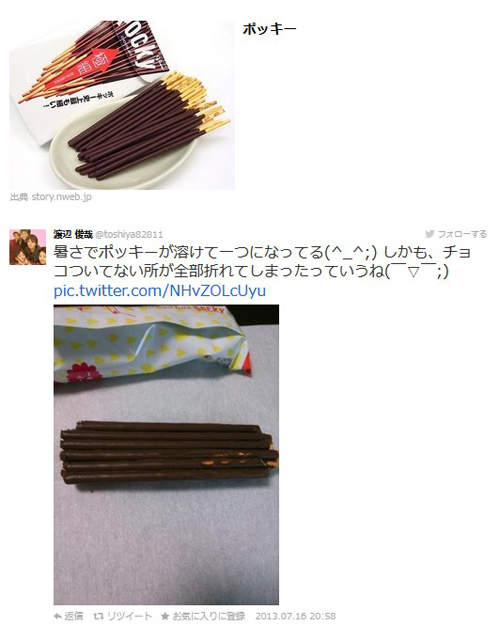The height and width of the screenshot is (641, 500).
Task: Open the user's profile avatar
Action: [27, 247]
